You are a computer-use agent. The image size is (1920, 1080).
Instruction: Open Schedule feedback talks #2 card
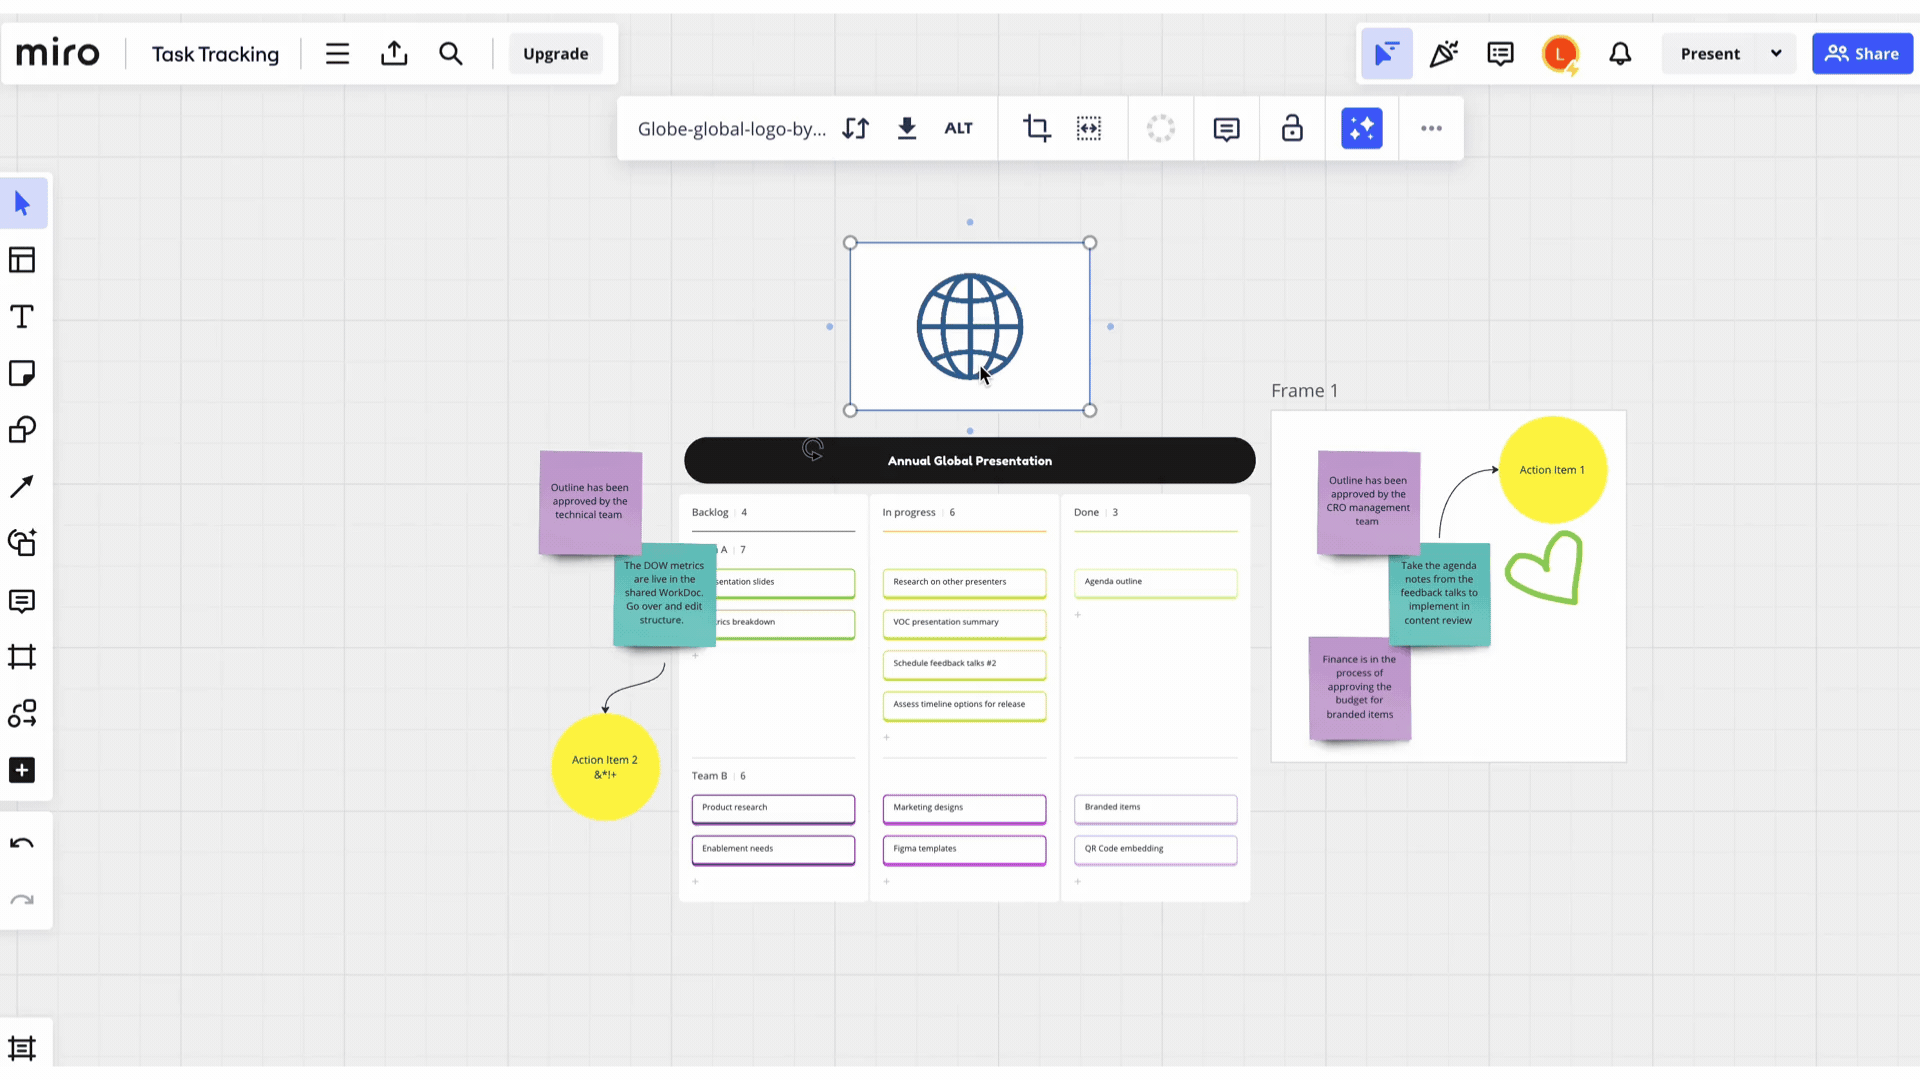964,664
